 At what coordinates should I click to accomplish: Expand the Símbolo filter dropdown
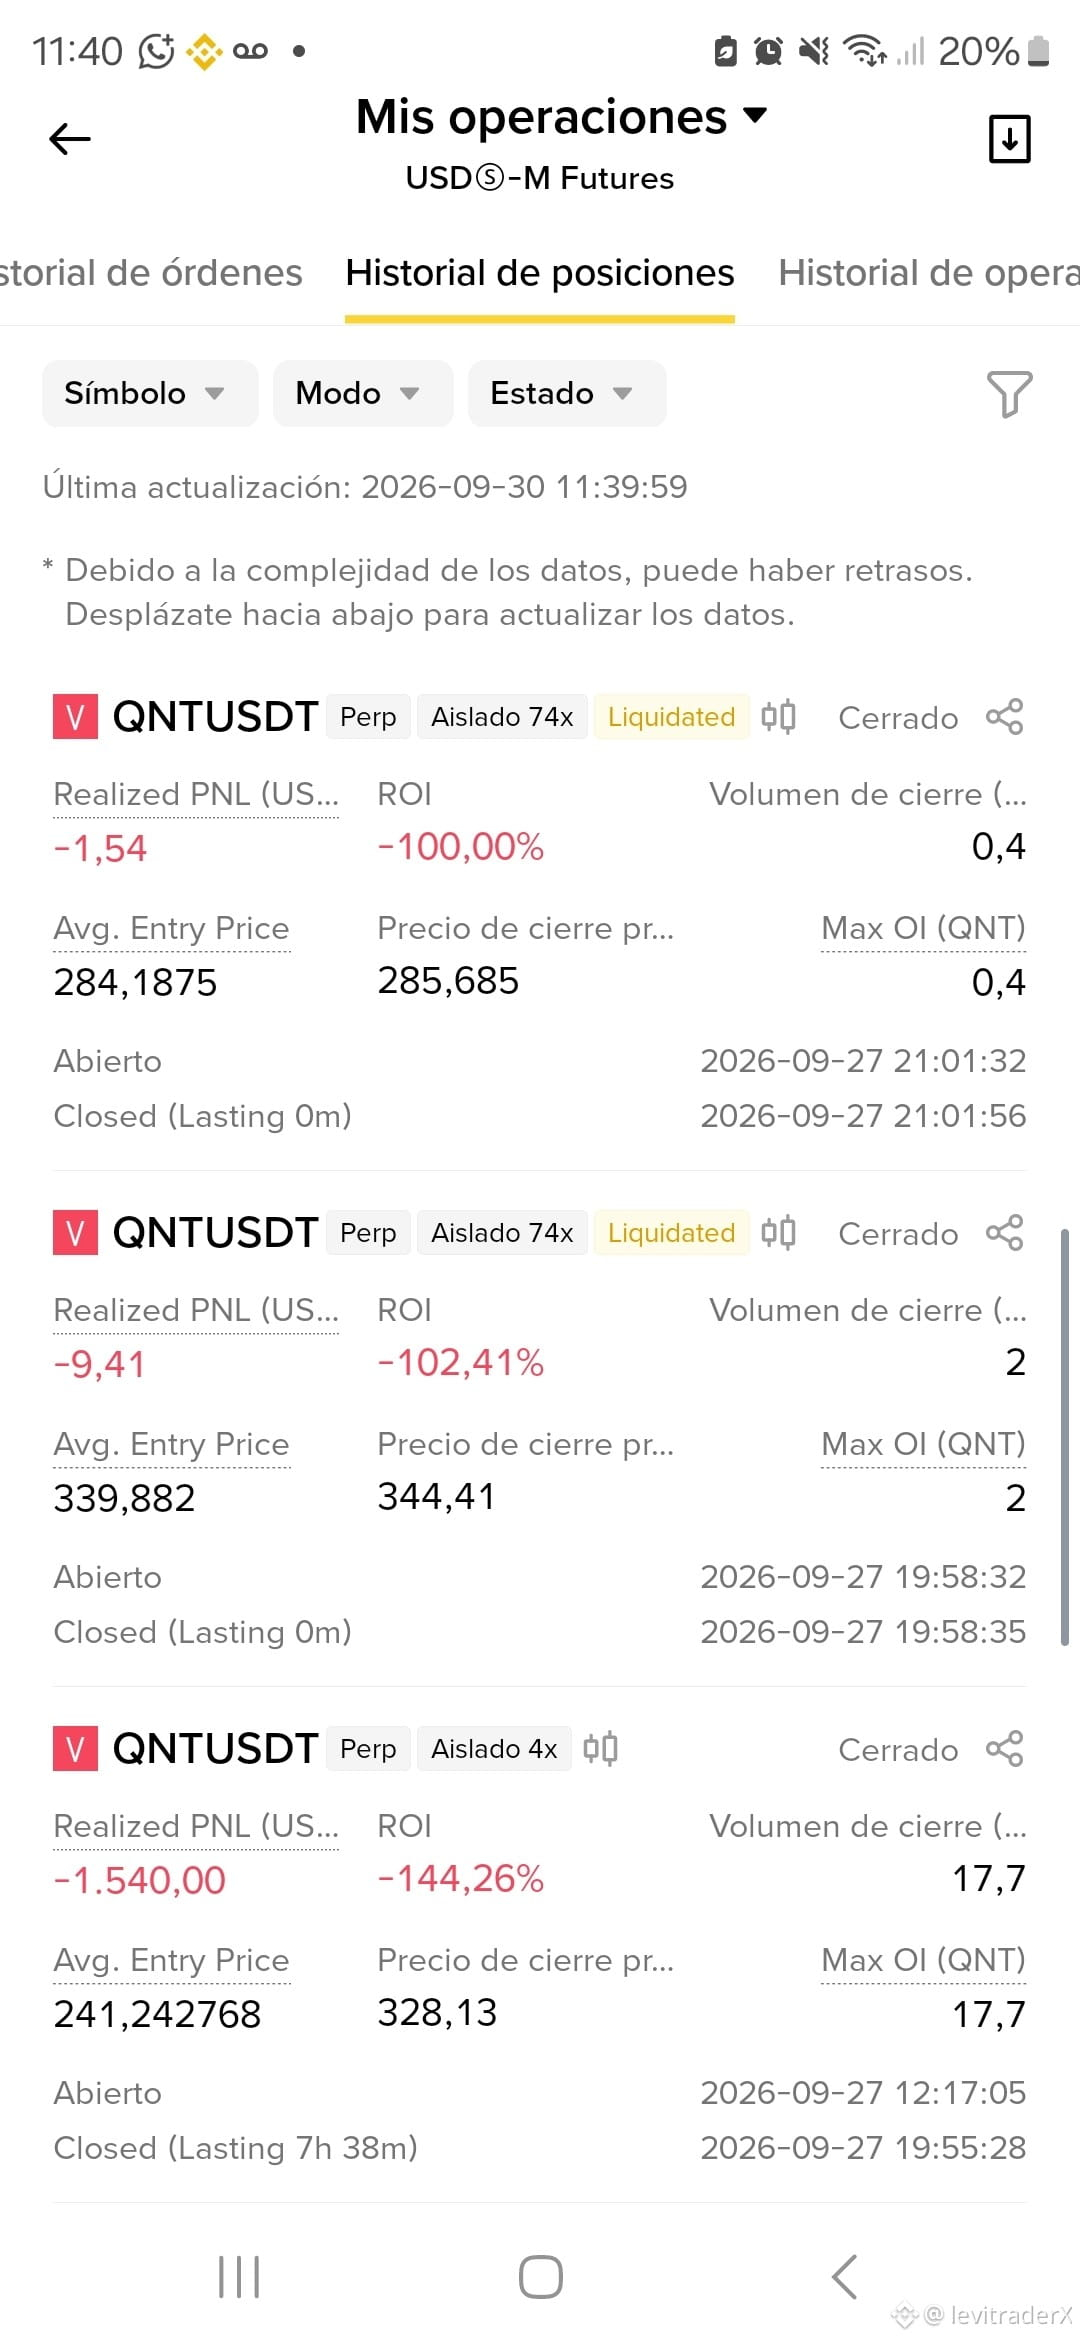(x=150, y=393)
